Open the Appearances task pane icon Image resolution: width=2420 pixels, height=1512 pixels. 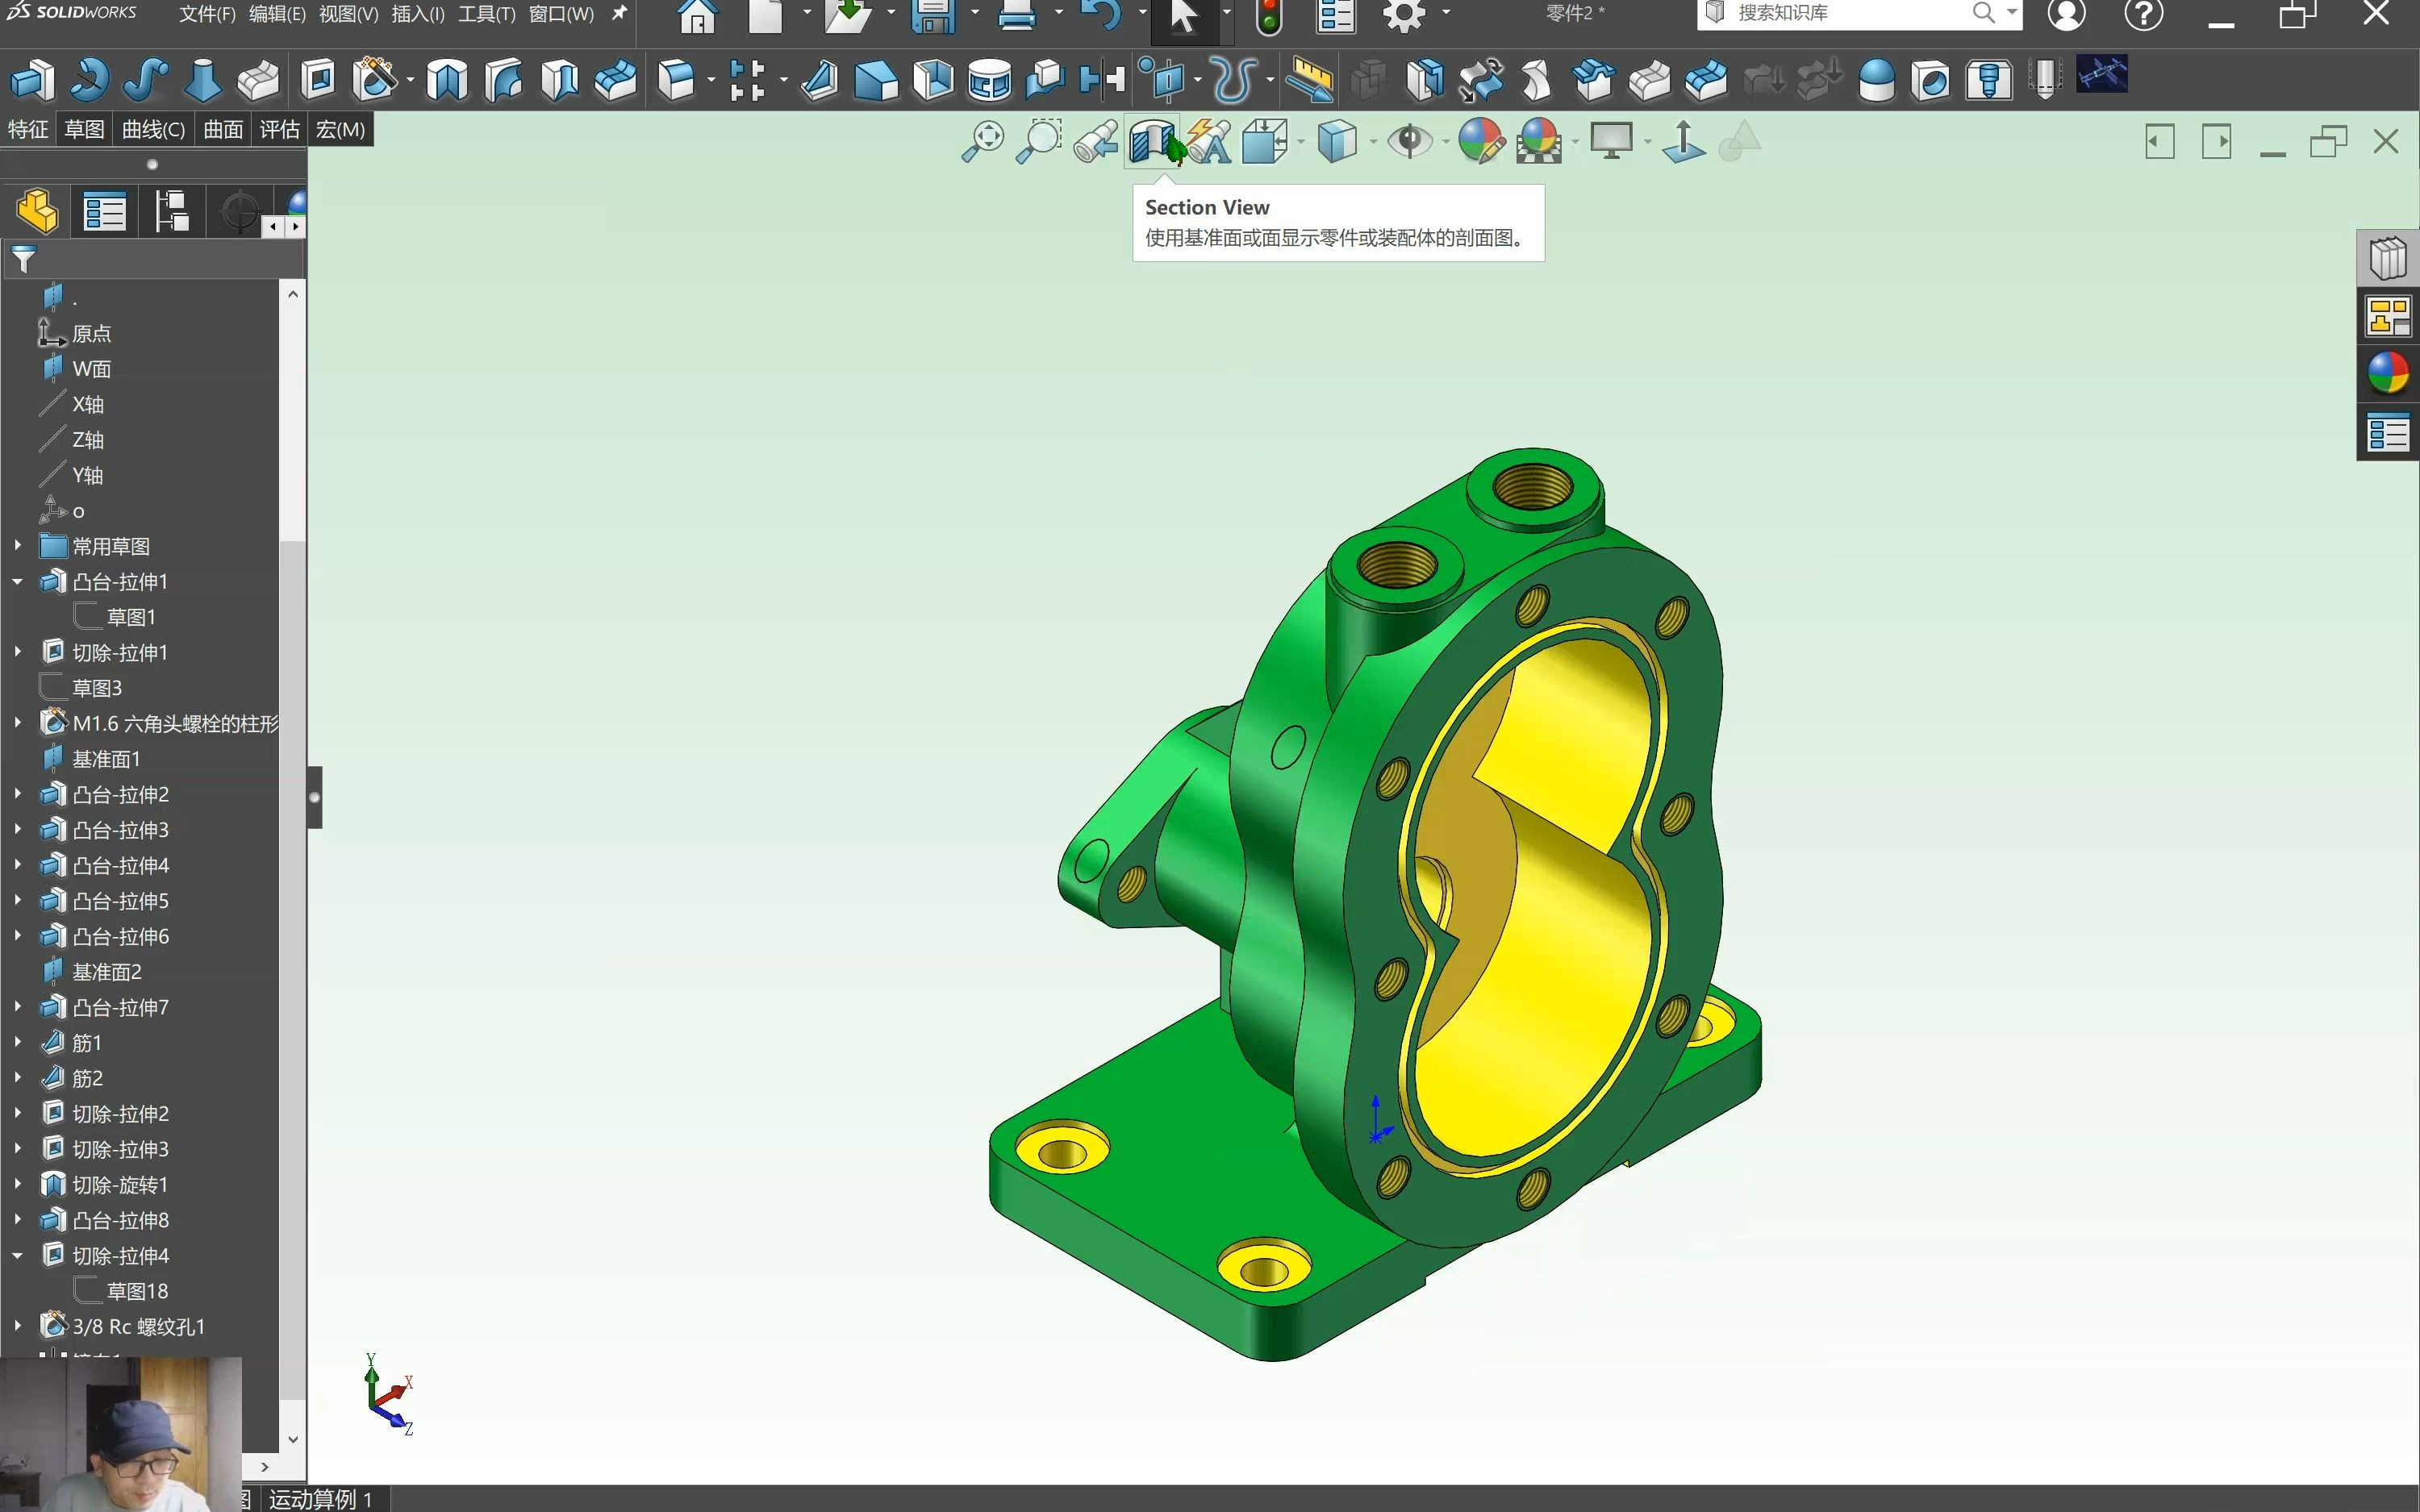tap(2388, 374)
